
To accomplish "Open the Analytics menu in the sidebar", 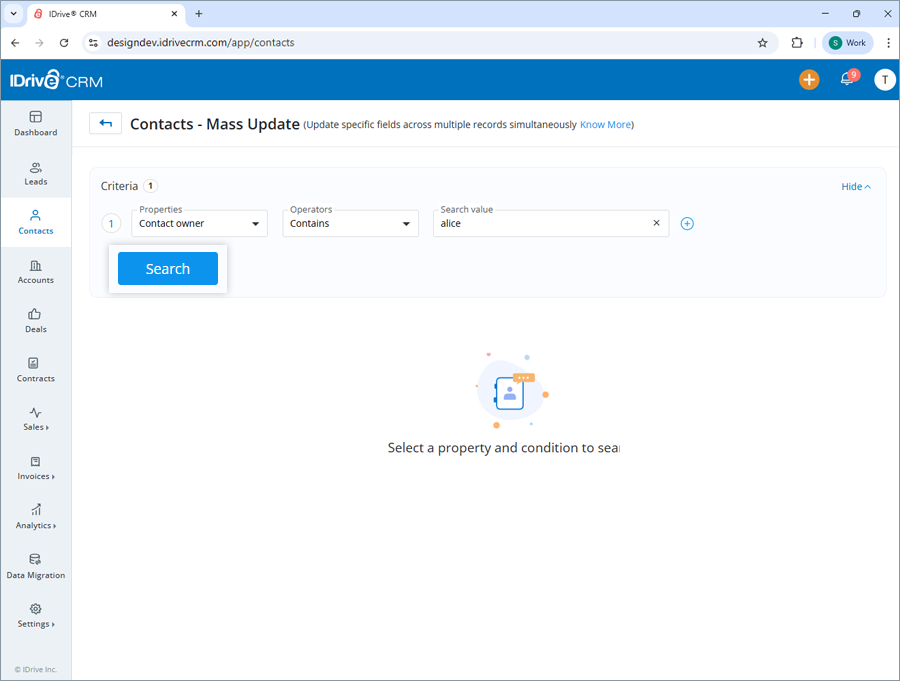I will click(35, 519).
